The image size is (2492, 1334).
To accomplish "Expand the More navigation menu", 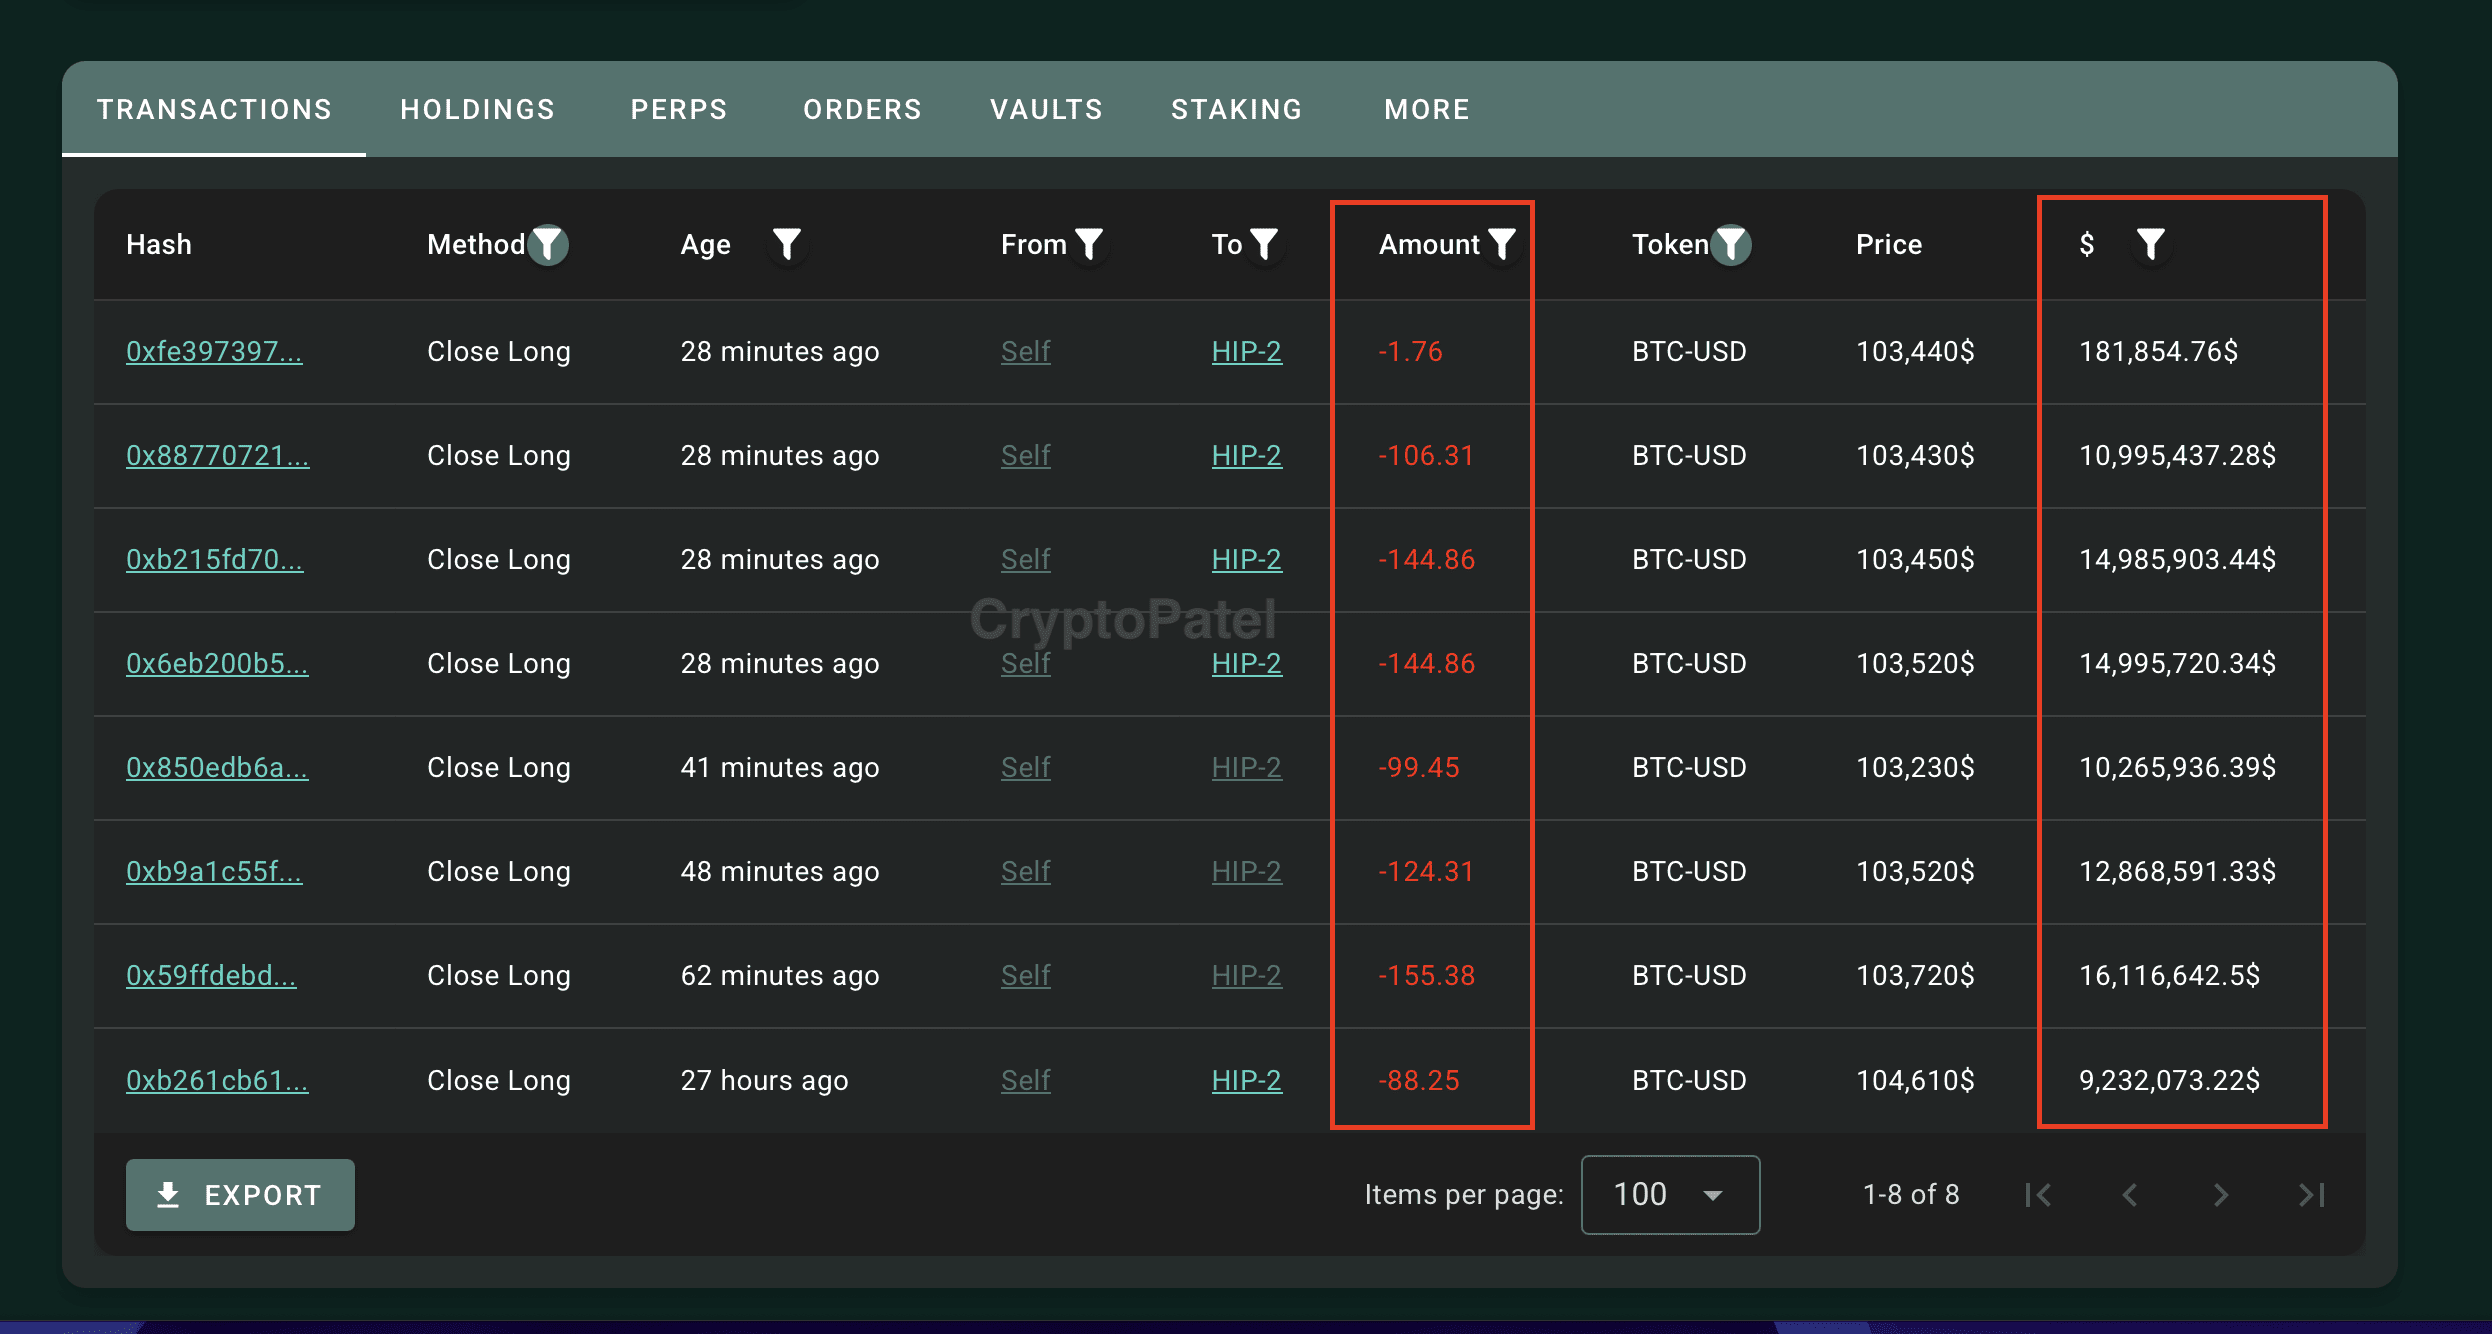I will point(1427,109).
